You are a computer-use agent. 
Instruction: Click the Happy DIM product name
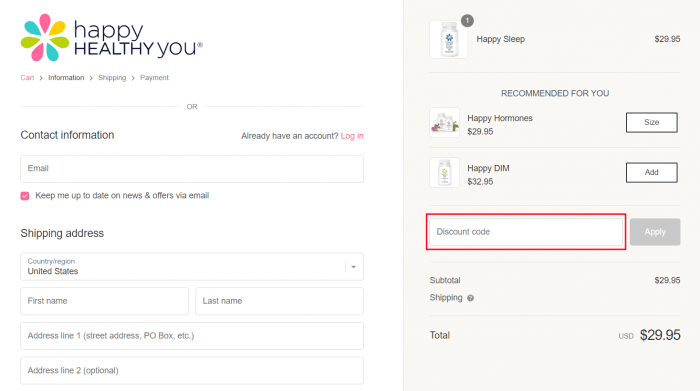(488, 168)
